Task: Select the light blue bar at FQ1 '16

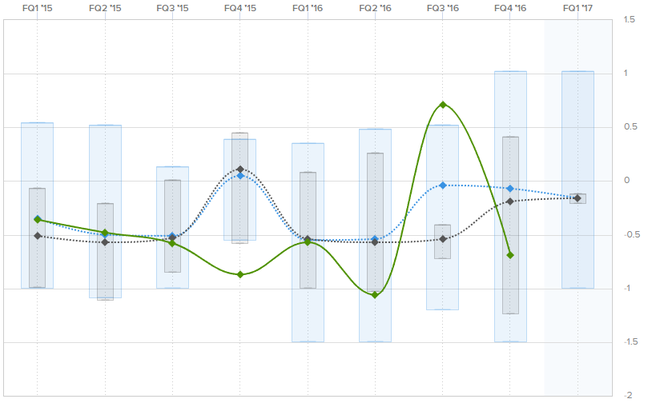Action: [308, 243]
